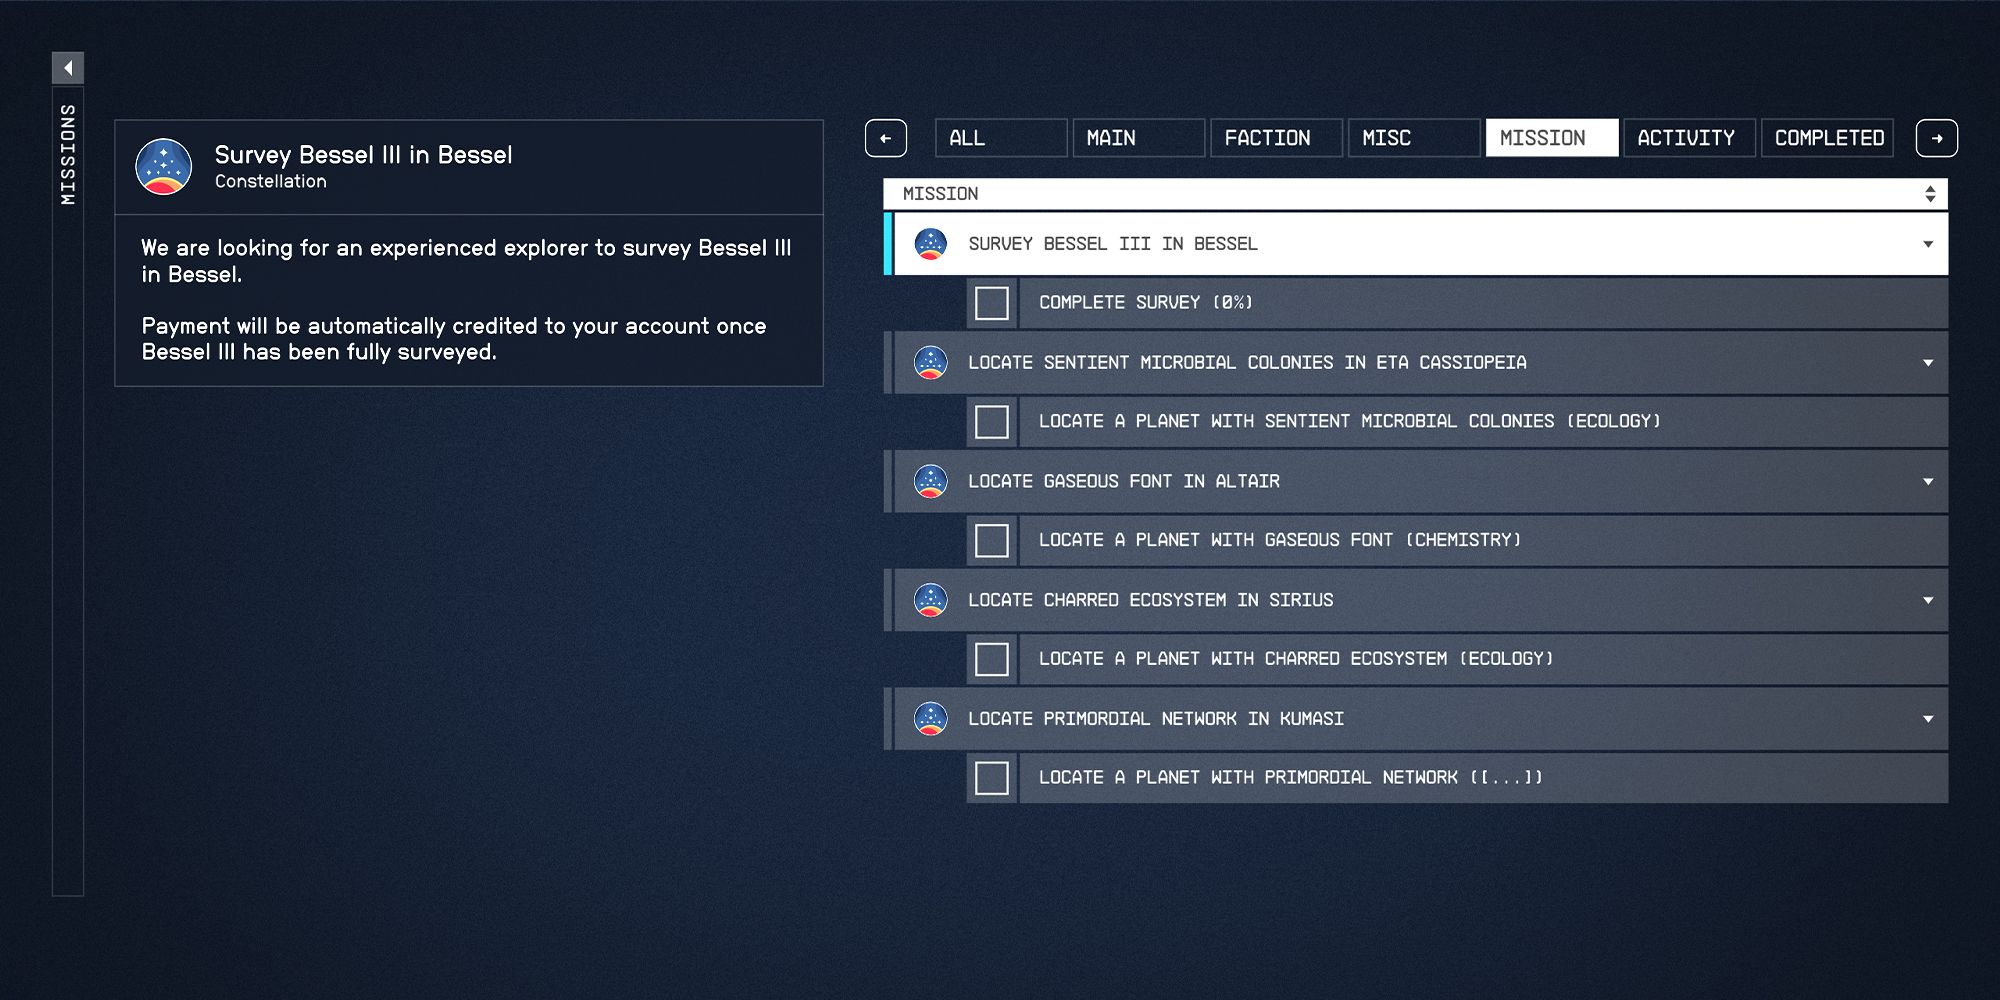Viewport: 2000px width, 1000px height.
Task: Click Constellation icon beside Charred Ecosystem mission
Action: point(931,600)
